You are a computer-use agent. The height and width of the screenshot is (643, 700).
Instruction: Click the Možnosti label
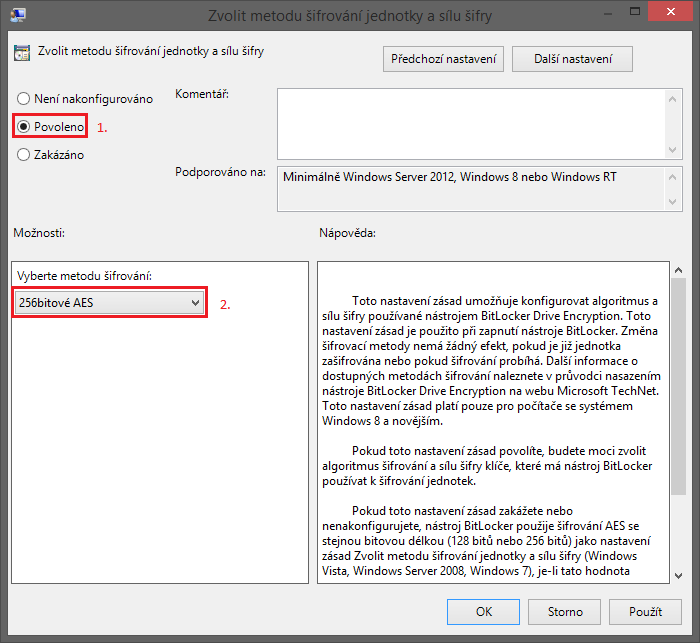point(39,233)
